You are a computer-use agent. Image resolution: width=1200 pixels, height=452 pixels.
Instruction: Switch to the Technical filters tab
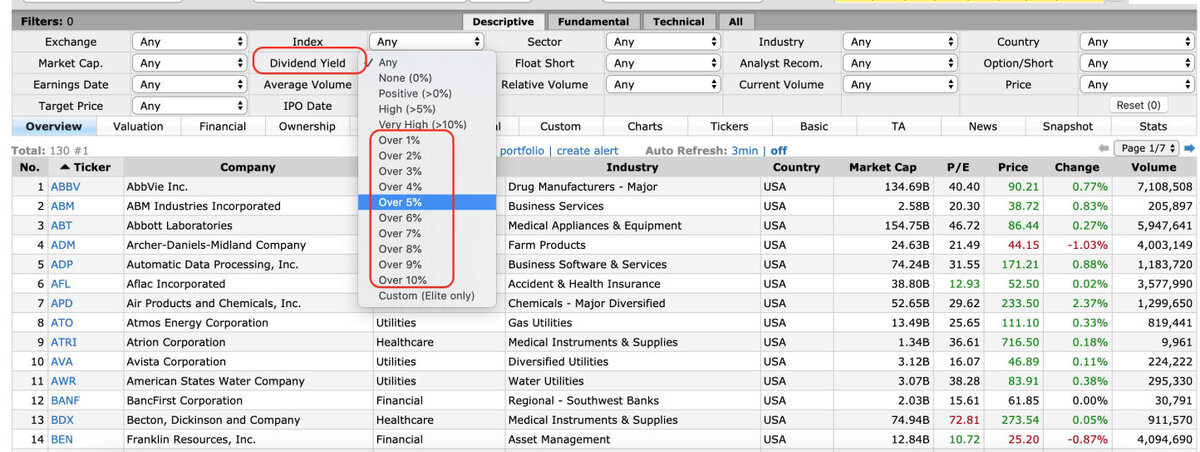click(x=678, y=21)
